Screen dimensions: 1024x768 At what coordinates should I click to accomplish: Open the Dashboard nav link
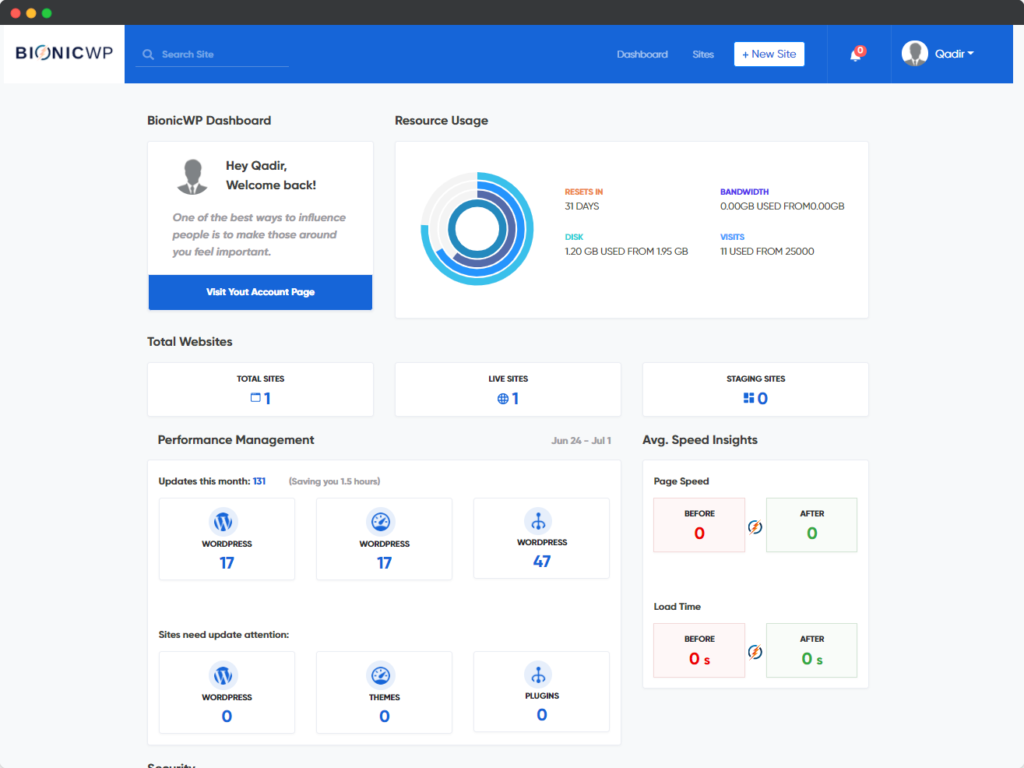642,54
